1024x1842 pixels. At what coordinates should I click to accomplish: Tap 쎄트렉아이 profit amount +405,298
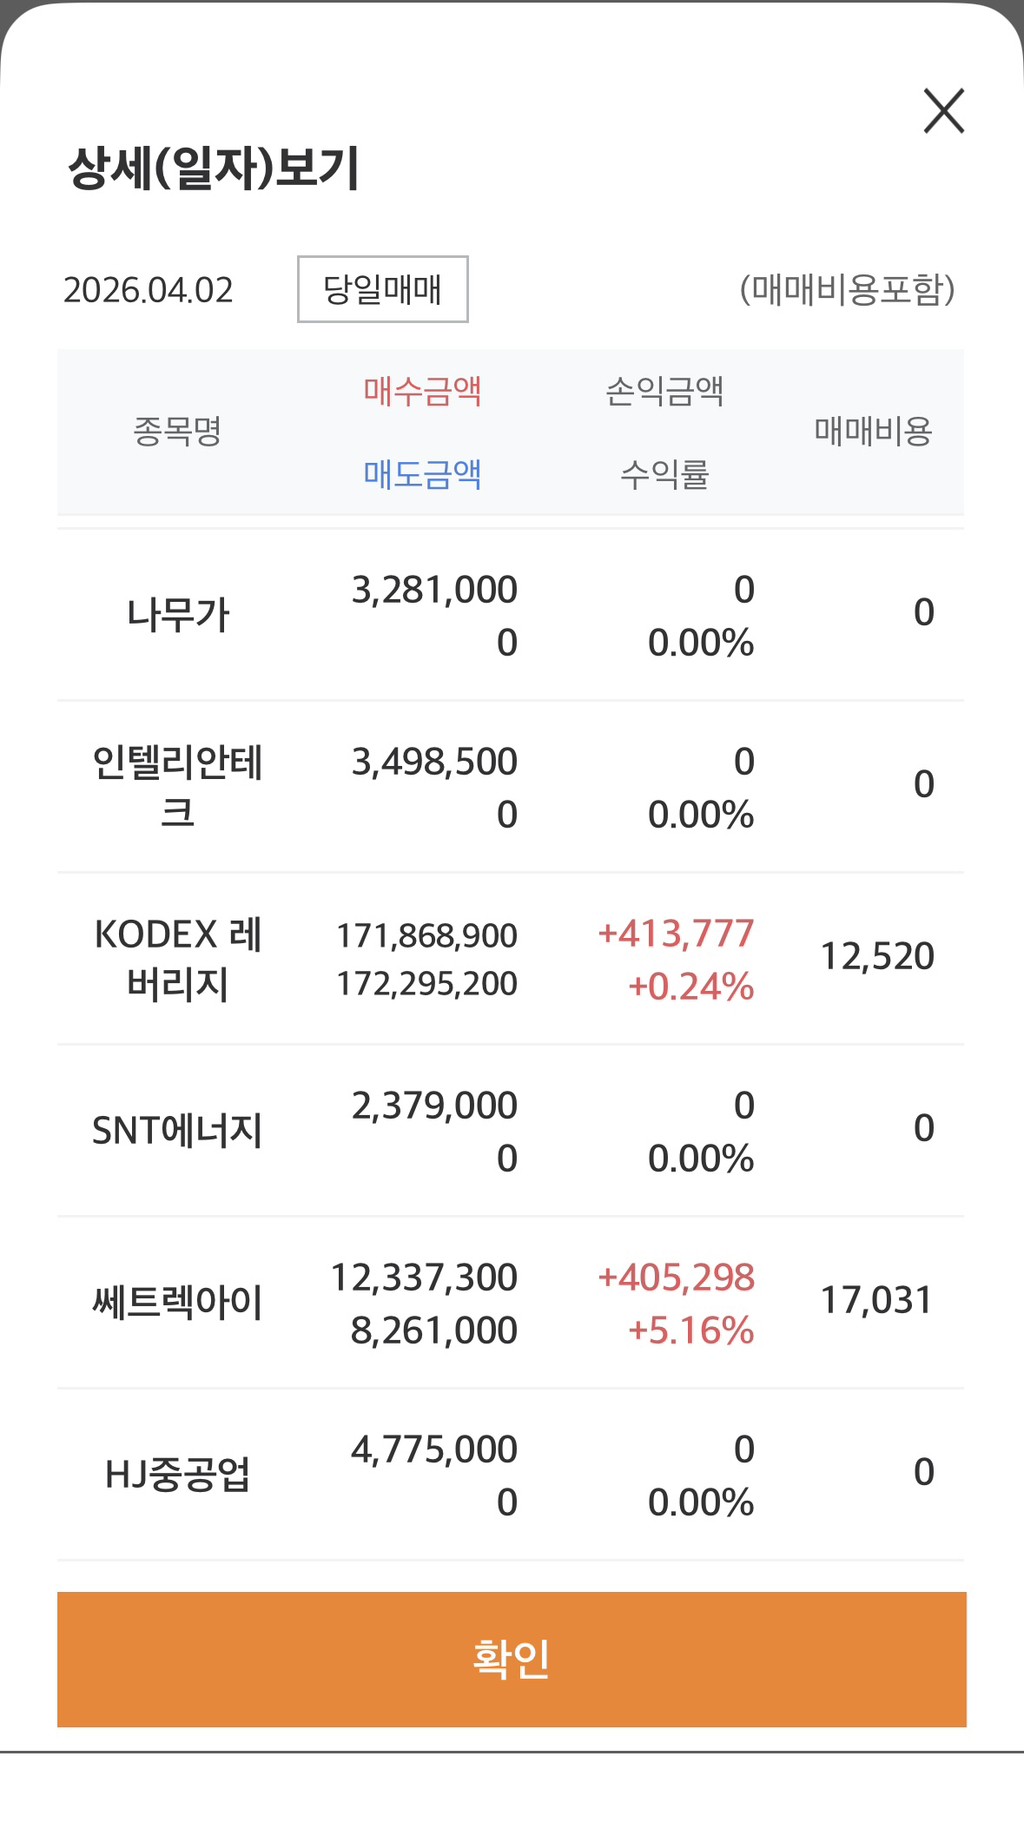pos(676,1278)
